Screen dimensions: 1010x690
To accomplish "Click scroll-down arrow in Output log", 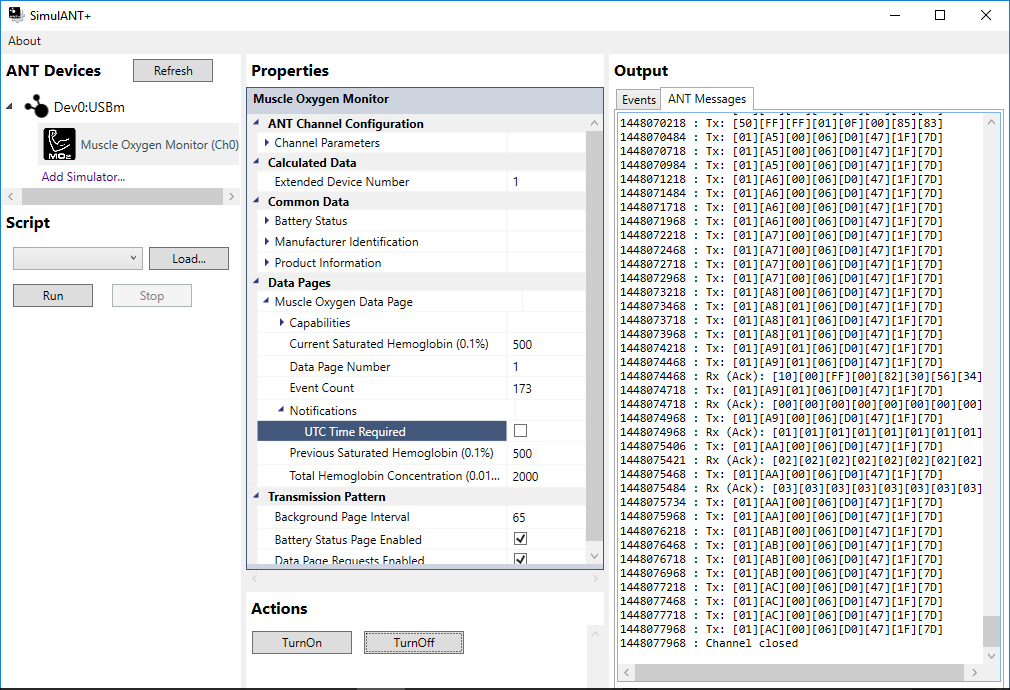I will pyautogui.click(x=991, y=656).
